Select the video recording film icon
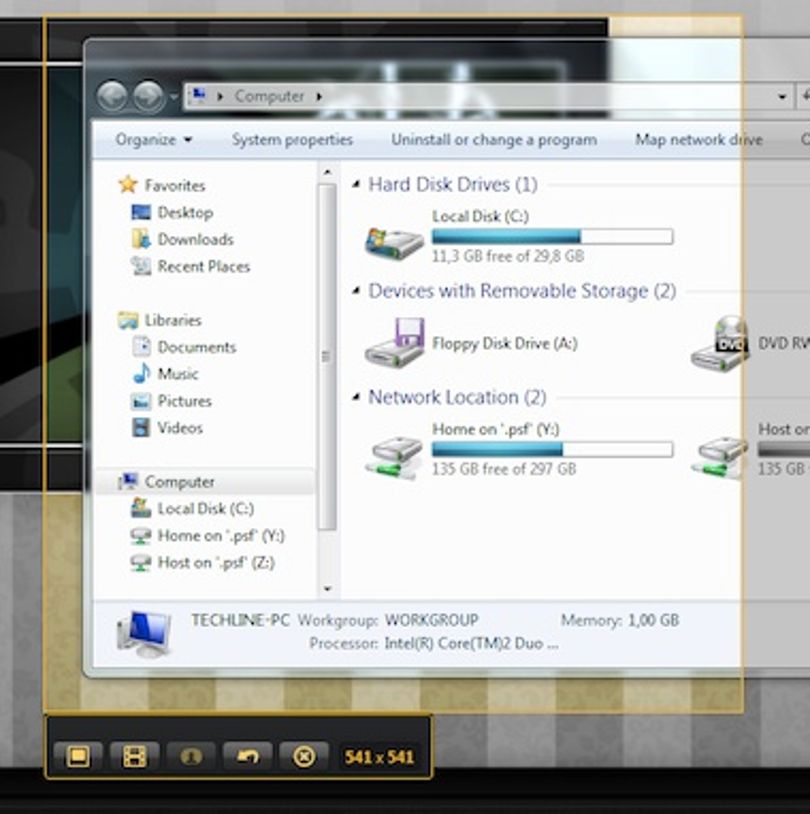The height and width of the screenshot is (814, 810). (134, 756)
